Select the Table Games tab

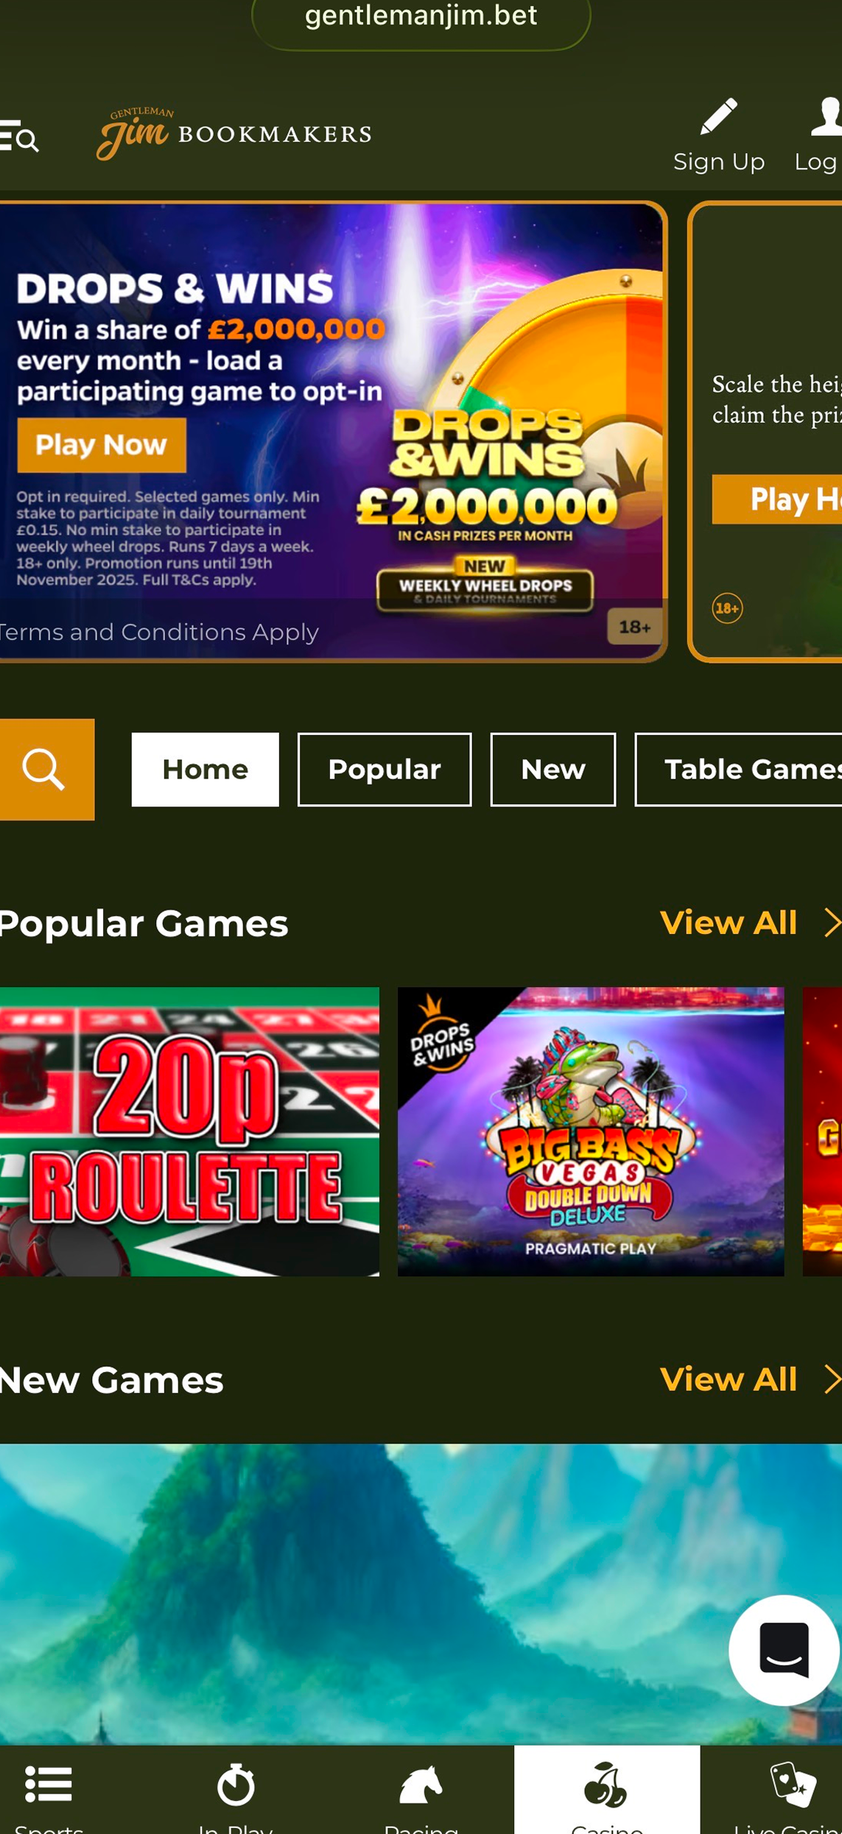(x=739, y=769)
